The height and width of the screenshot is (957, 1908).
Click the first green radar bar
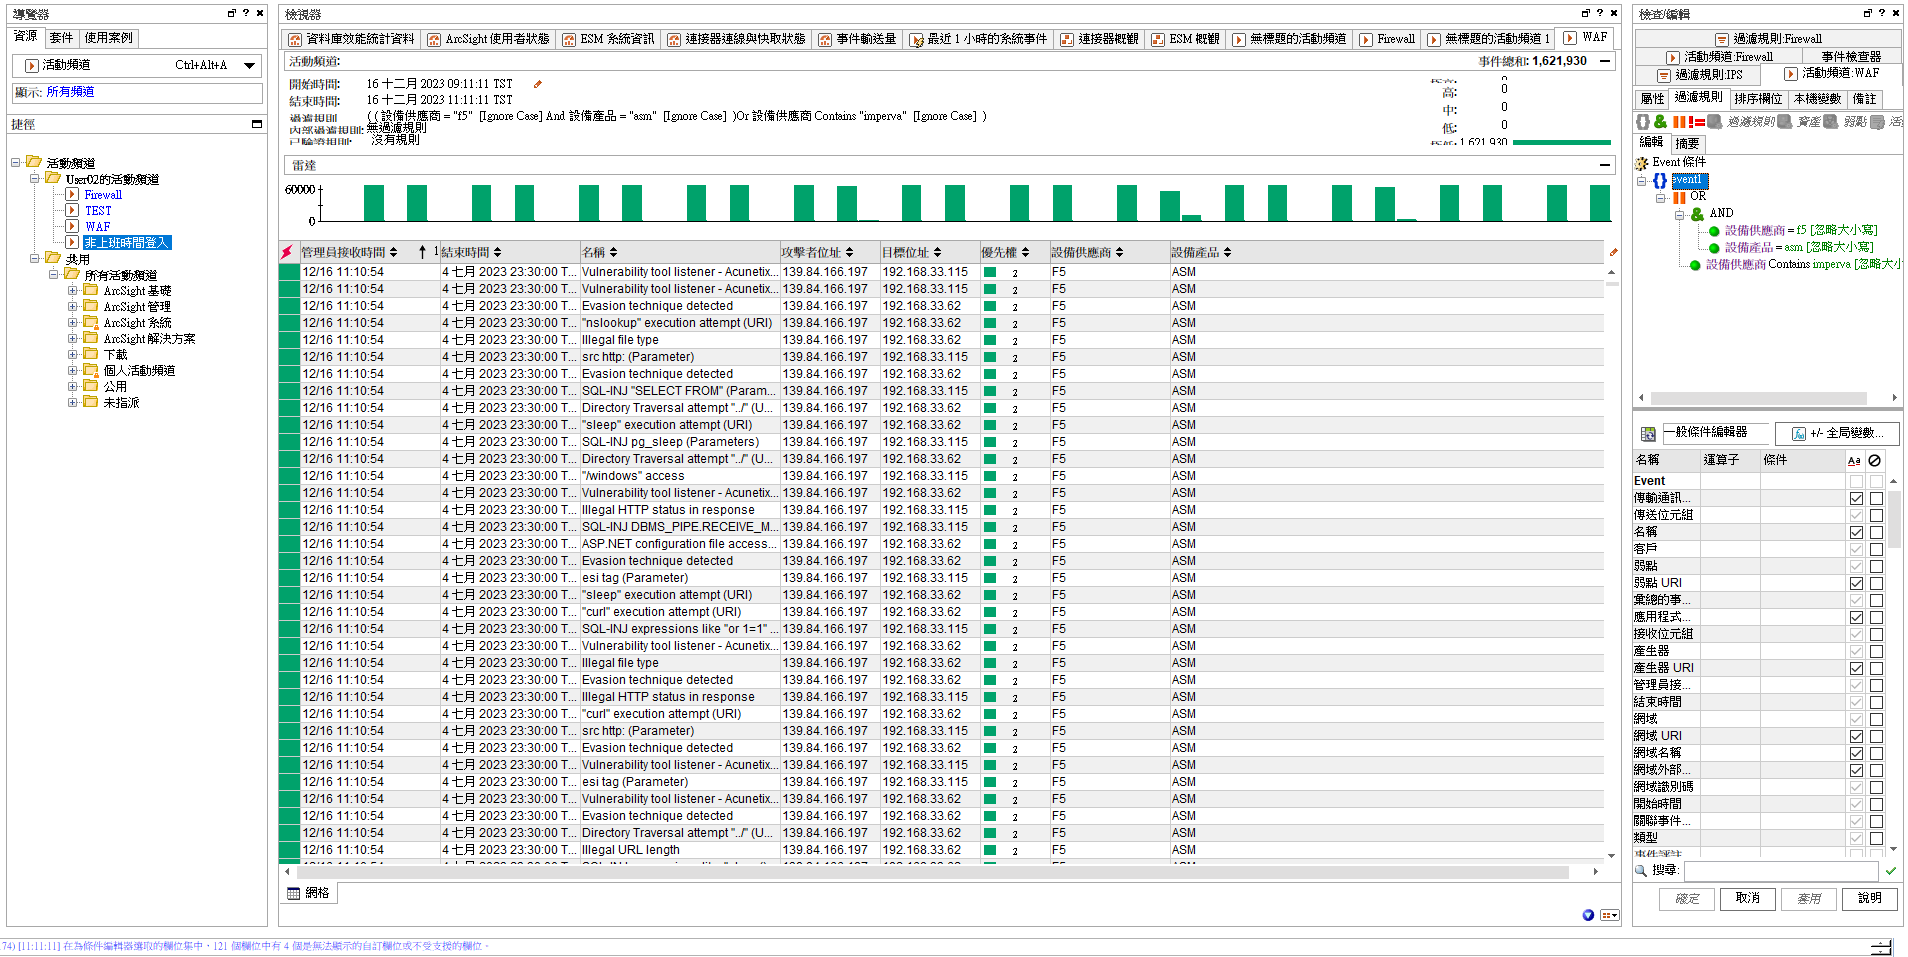[x=374, y=203]
